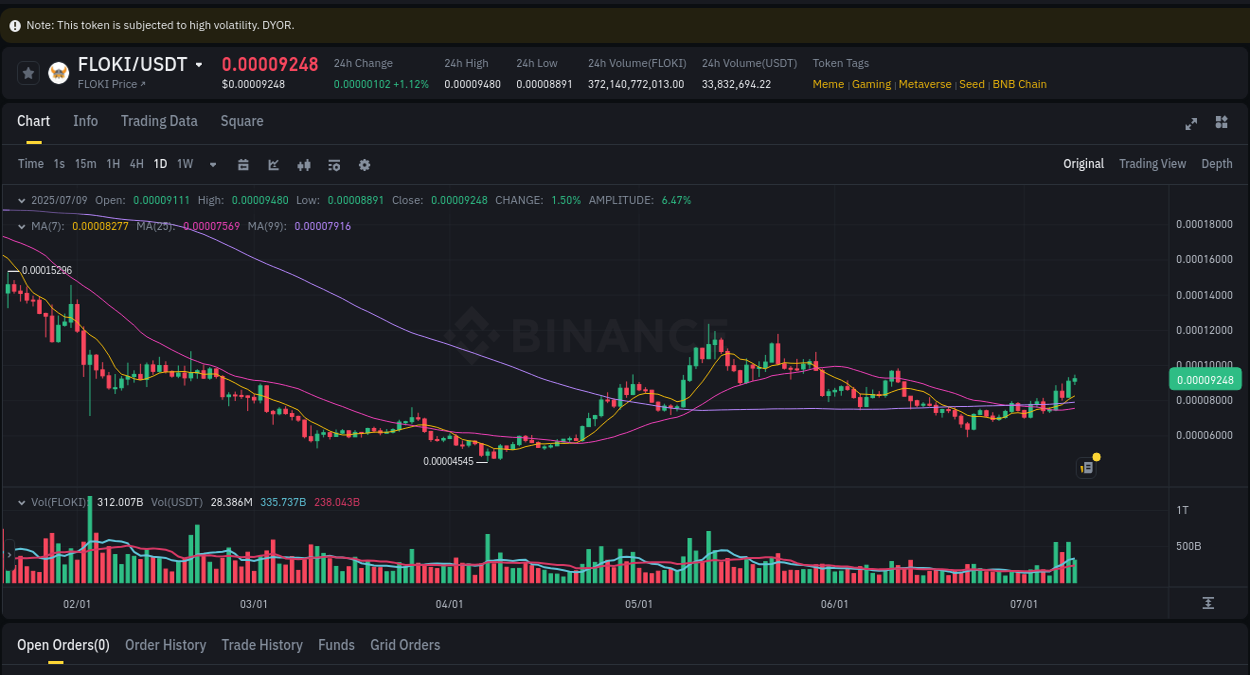
Task: Switch chart to Depth view
Action: pyautogui.click(x=1217, y=163)
